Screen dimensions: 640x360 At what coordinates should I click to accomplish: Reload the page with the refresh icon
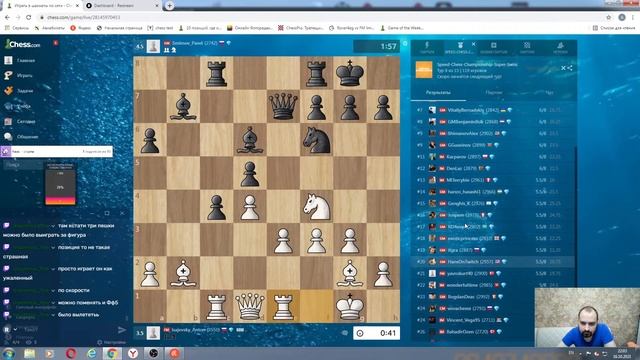pos(29,18)
